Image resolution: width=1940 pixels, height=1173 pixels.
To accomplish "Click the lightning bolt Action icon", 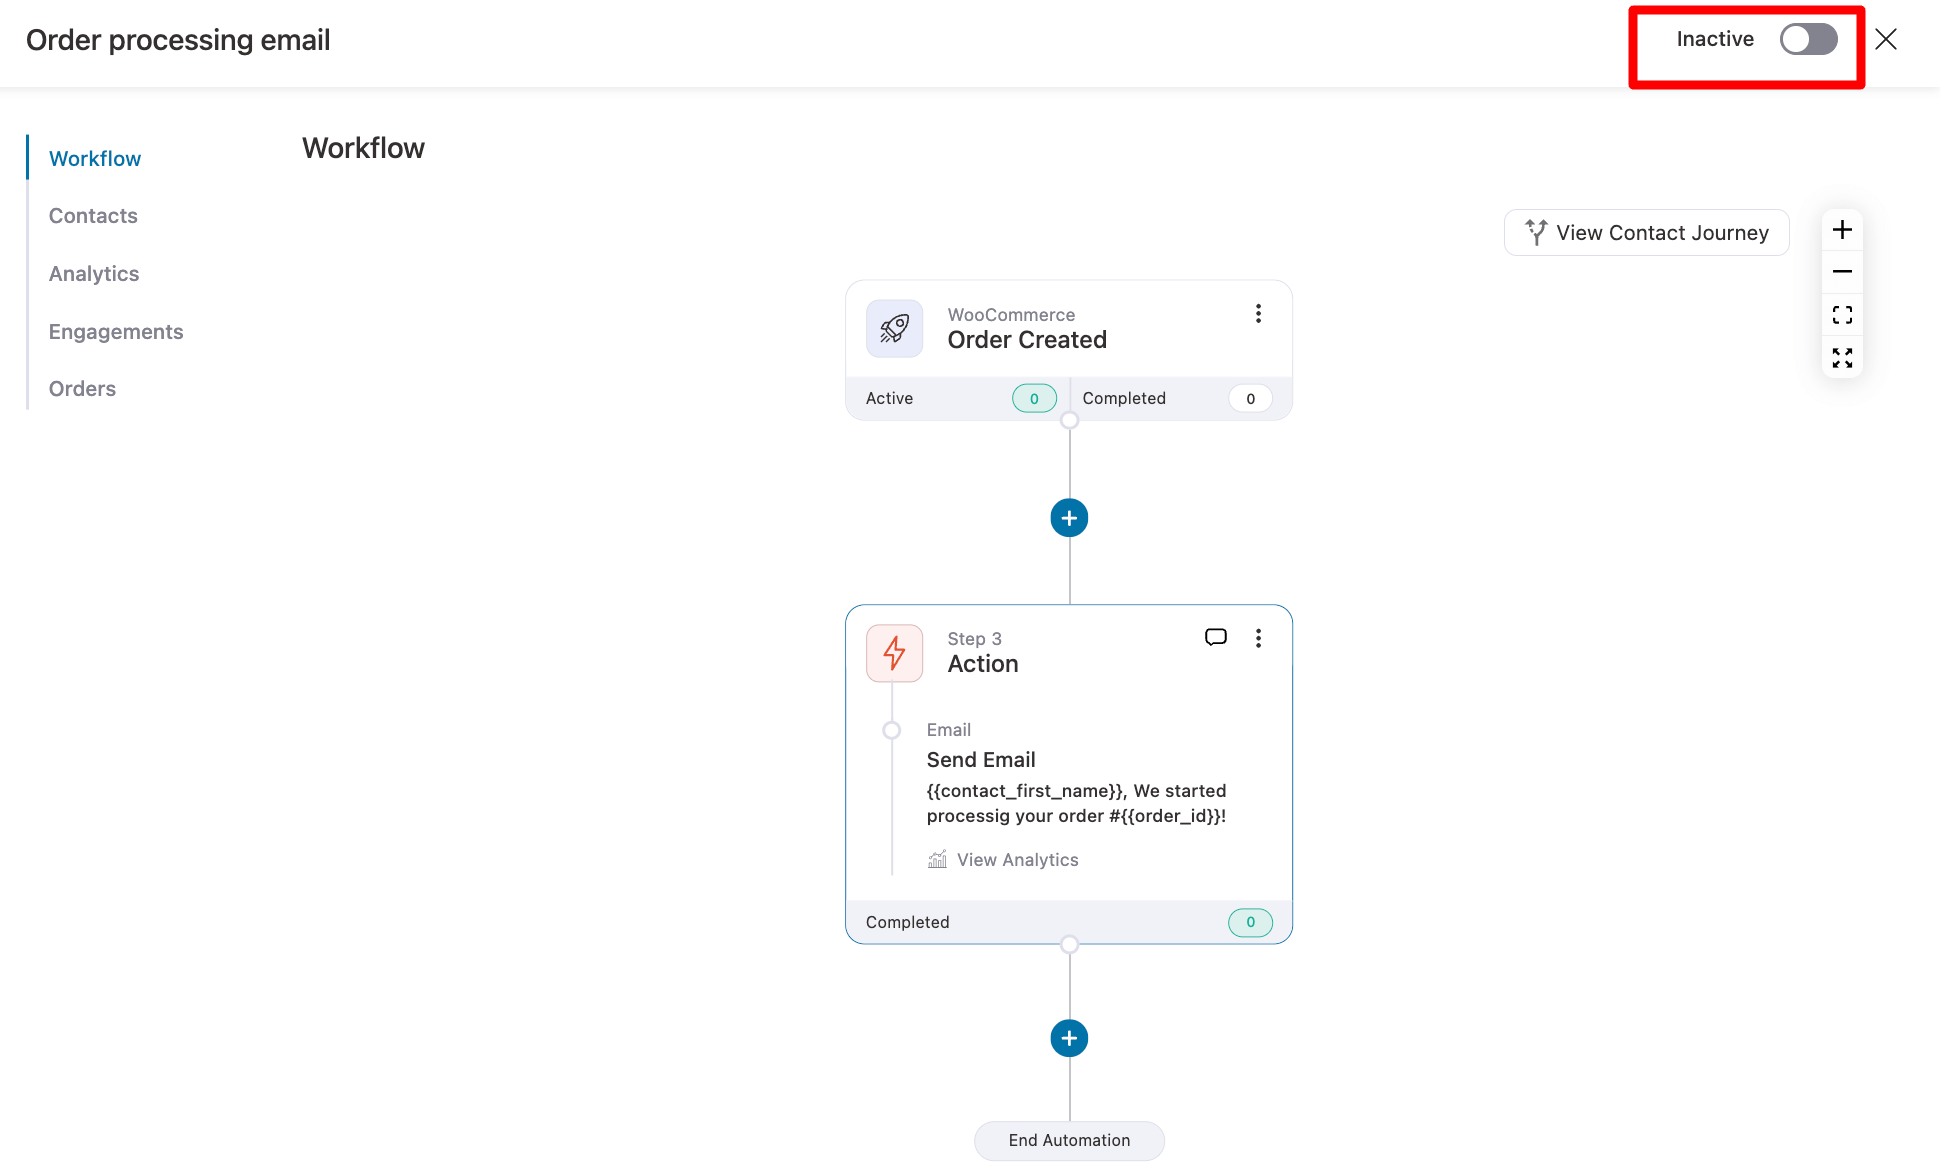I will [x=894, y=653].
